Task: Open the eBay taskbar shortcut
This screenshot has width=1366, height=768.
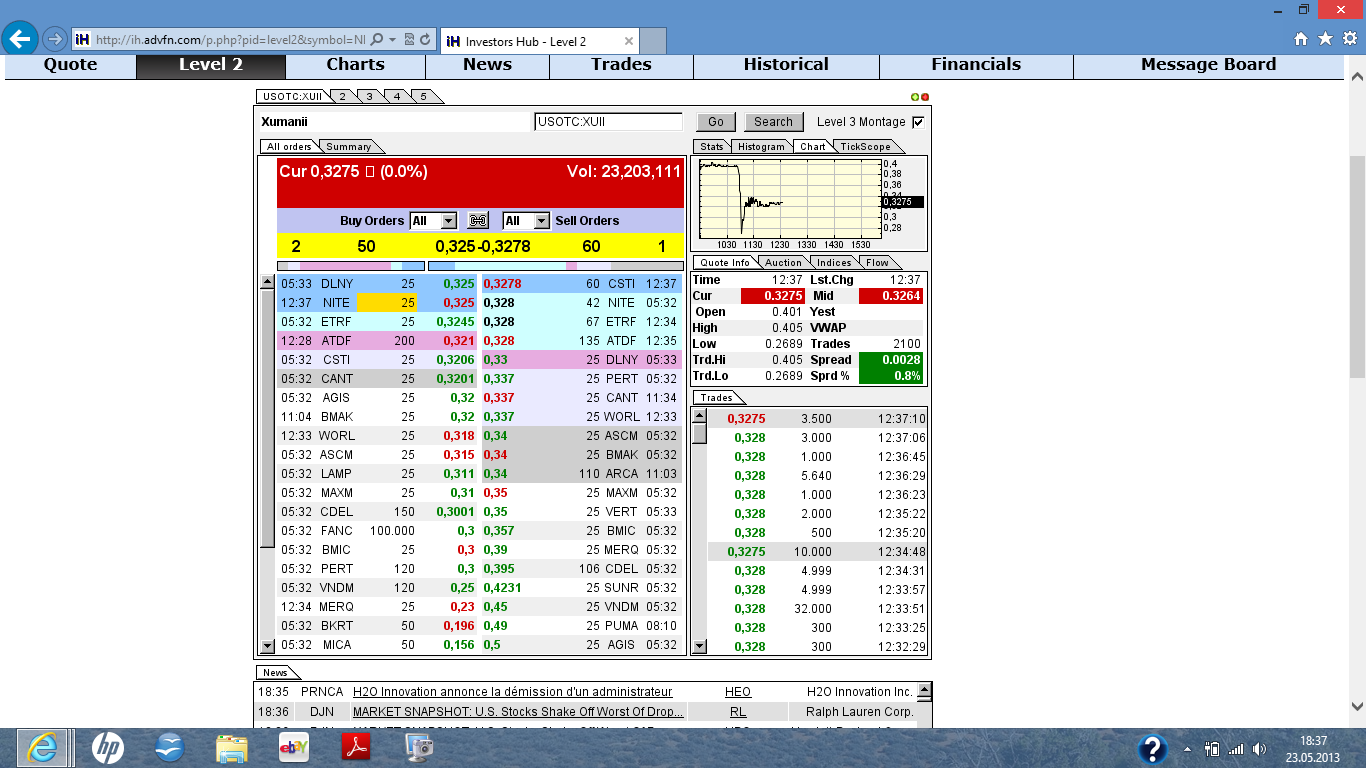Action: coord(294,748)
